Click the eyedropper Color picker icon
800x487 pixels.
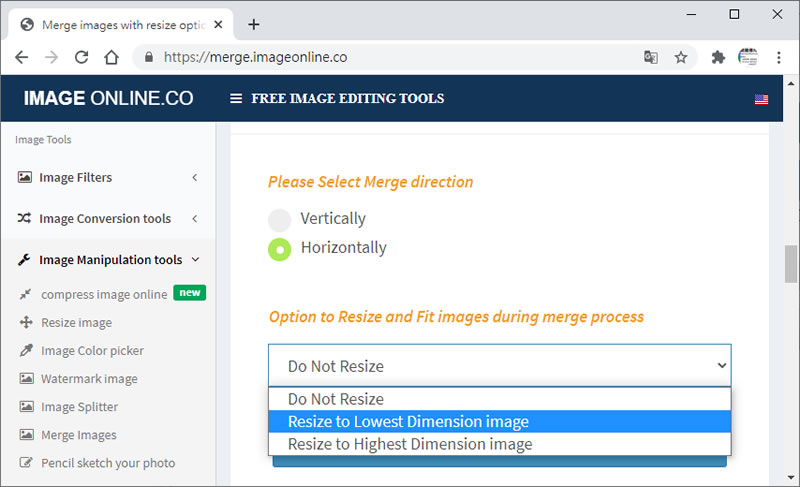(26, 350)
